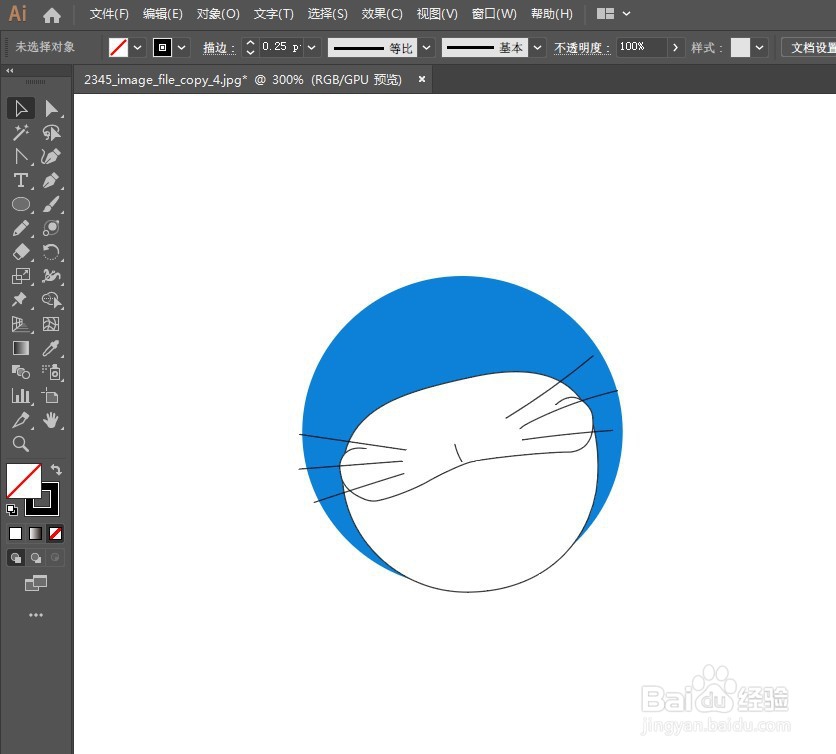Select the Shape Builder tool
836x754 pixels.
[x=51, y=300]
